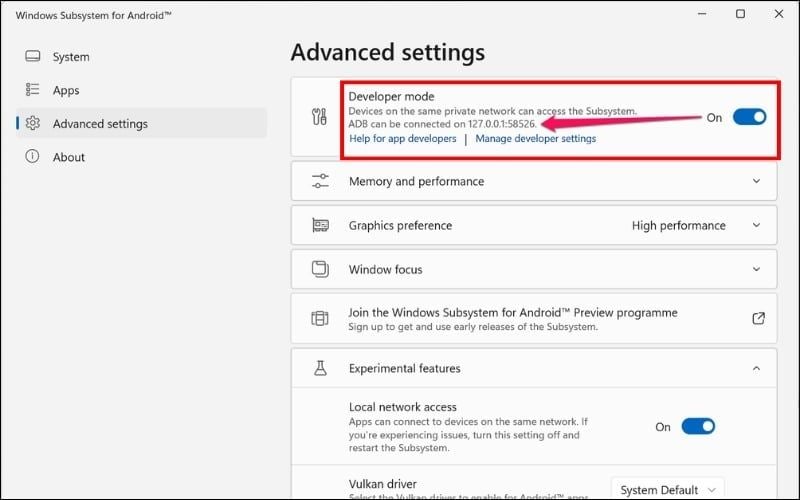Click the Apps list icon in sidebar
This screenshot has height=500, width=800.
point(33,90)
